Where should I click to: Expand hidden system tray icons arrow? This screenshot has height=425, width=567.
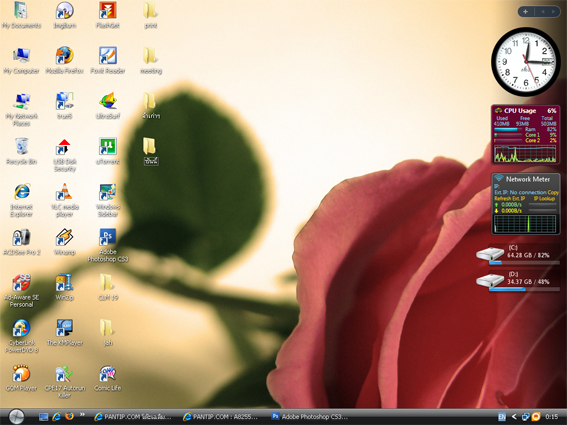514,417
